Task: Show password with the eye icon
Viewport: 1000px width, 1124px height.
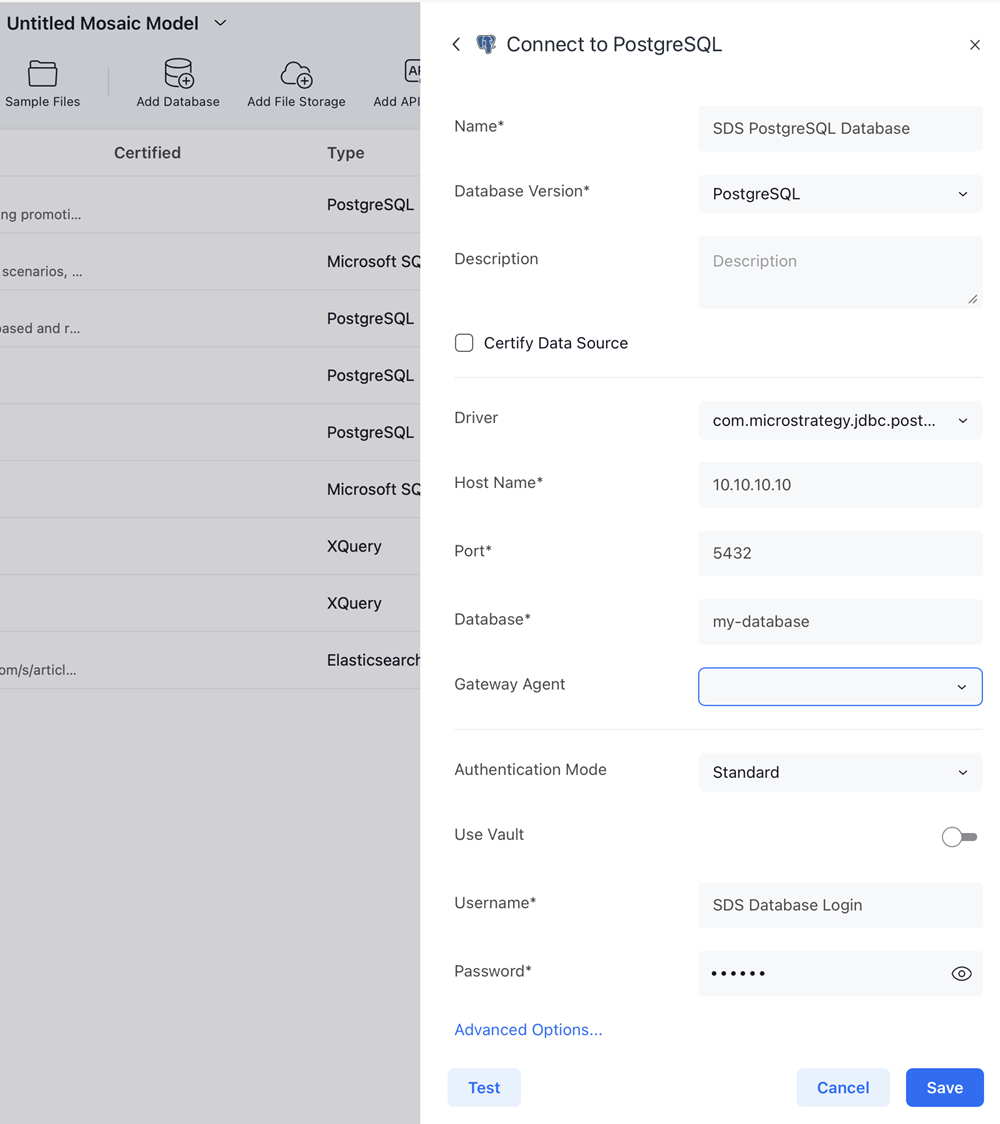Action: (x=961, y=973)
